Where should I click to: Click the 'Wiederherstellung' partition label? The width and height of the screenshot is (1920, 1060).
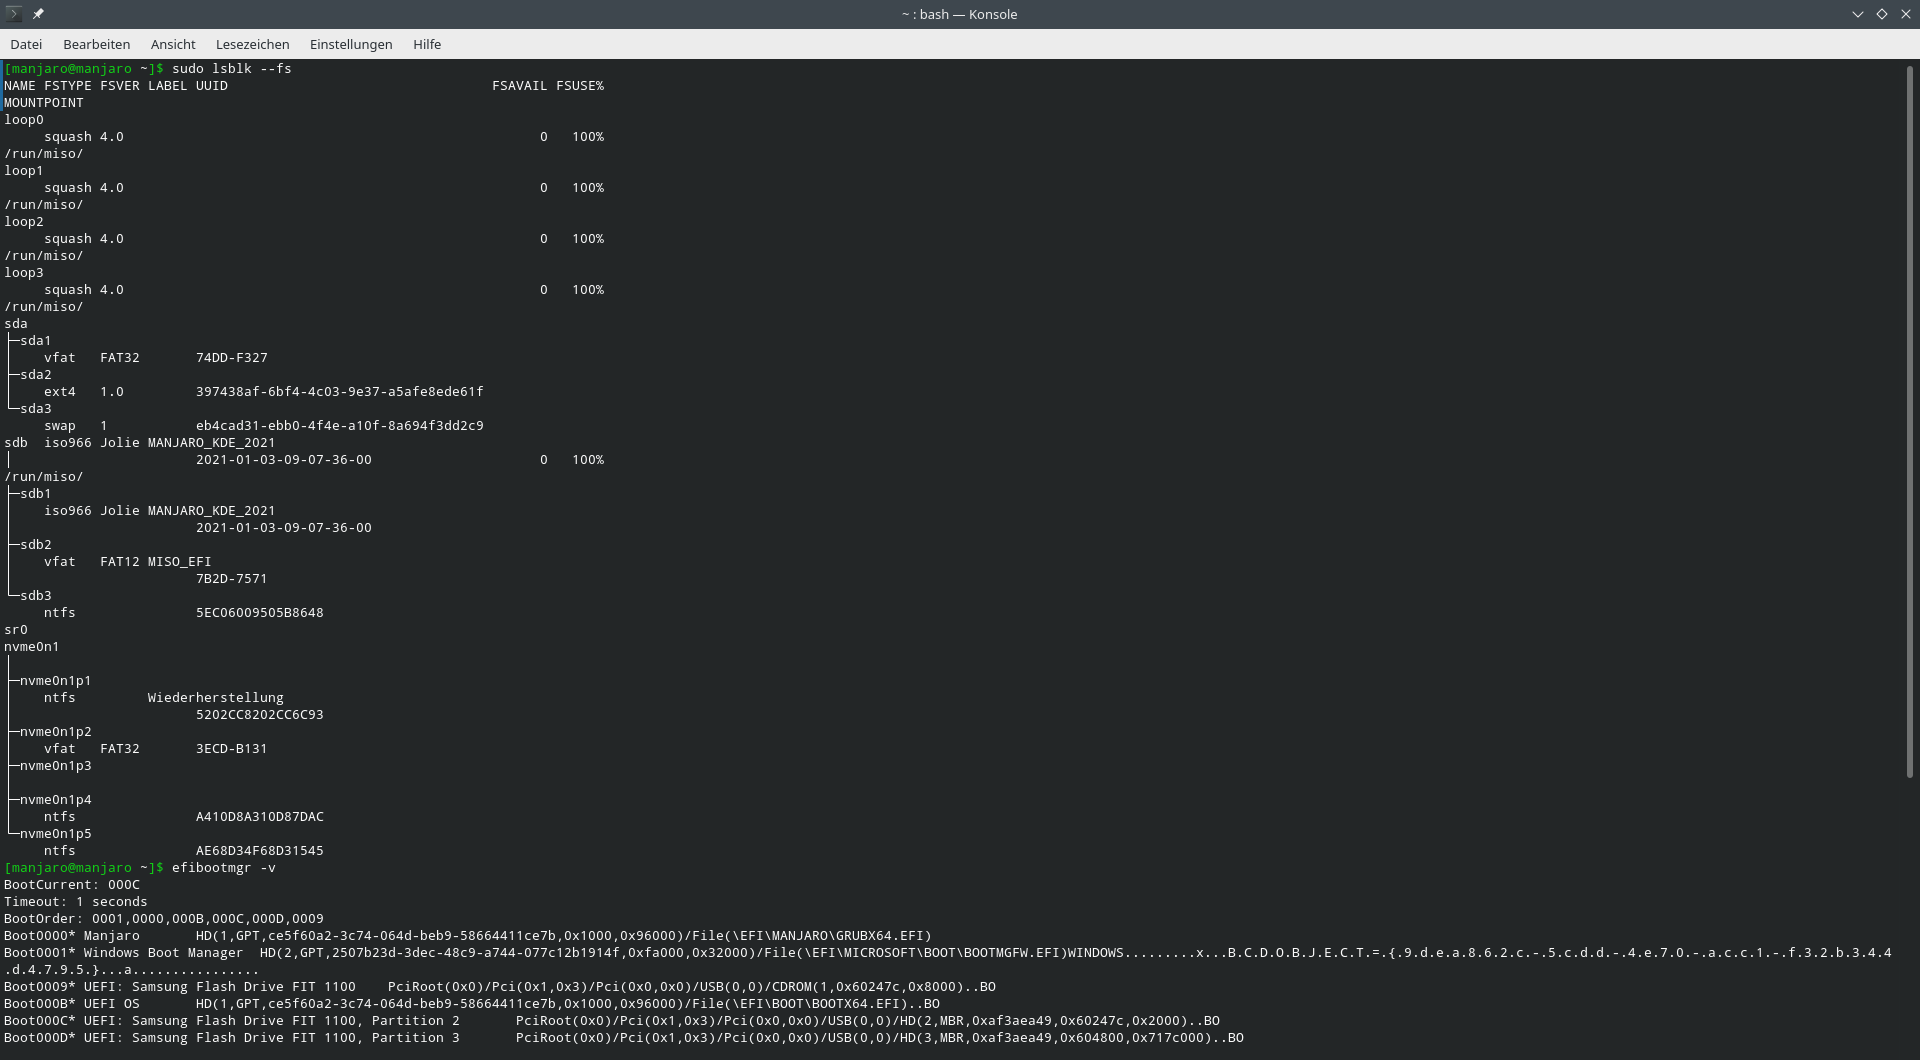click(x=215, y=698)
